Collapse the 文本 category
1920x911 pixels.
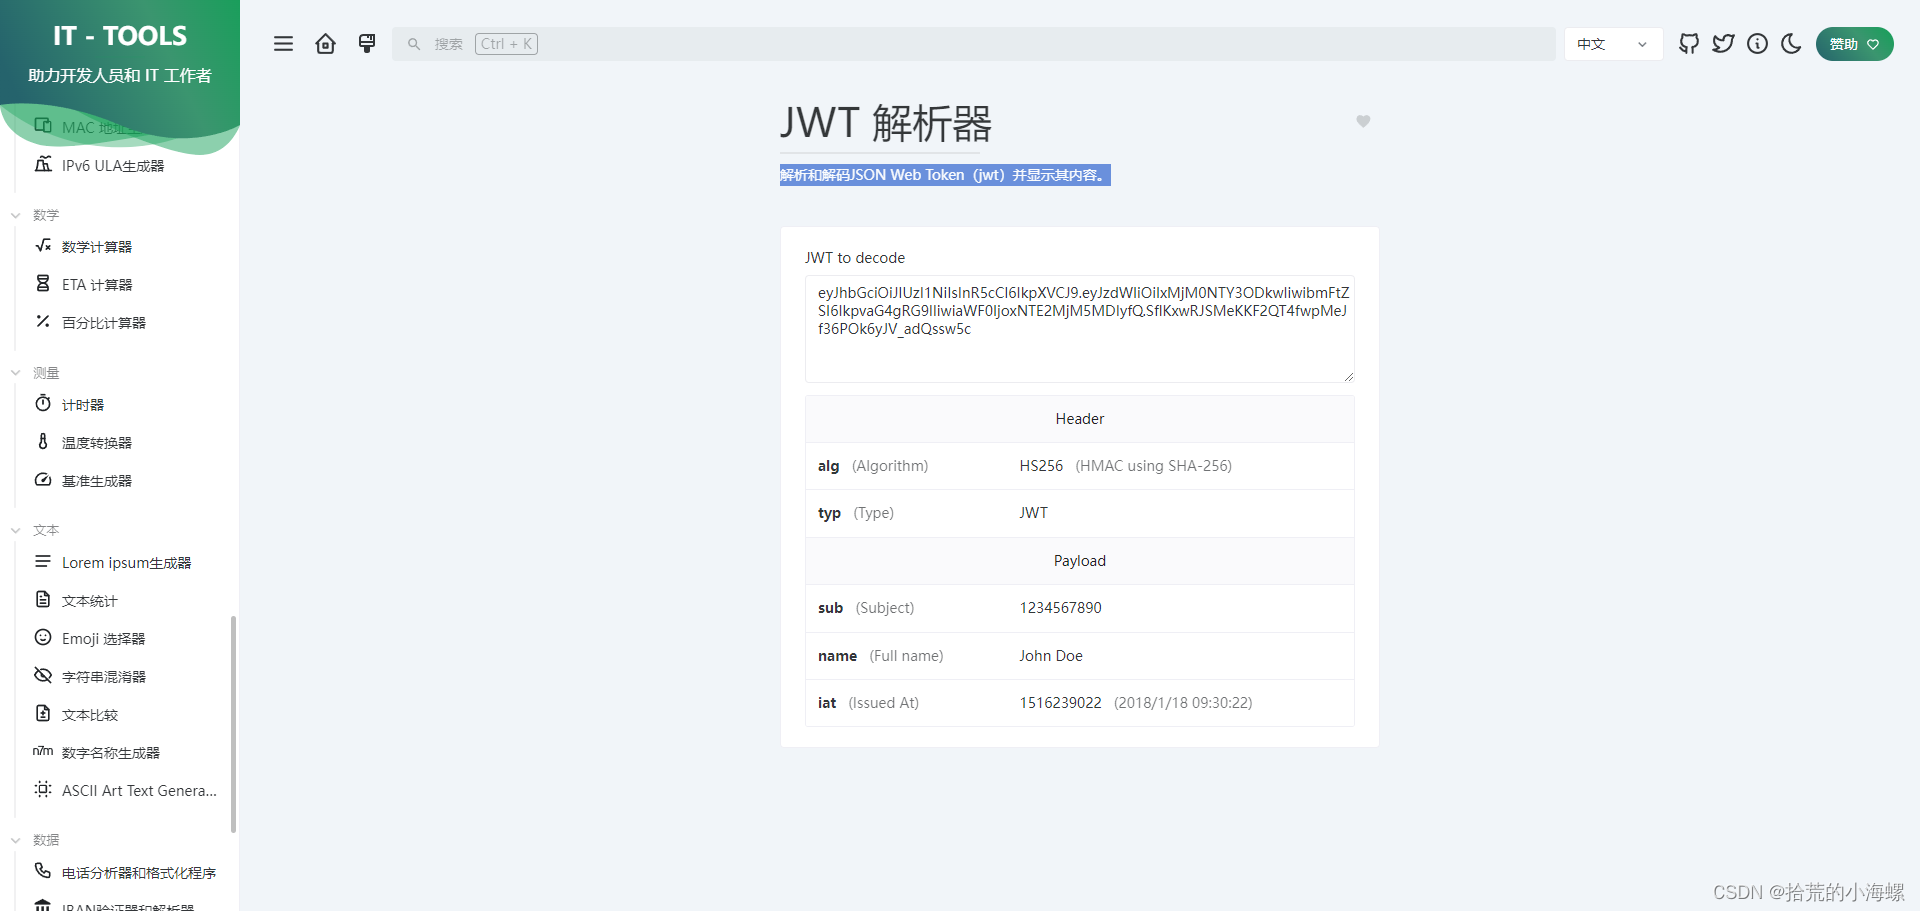(x=35, y=530)
